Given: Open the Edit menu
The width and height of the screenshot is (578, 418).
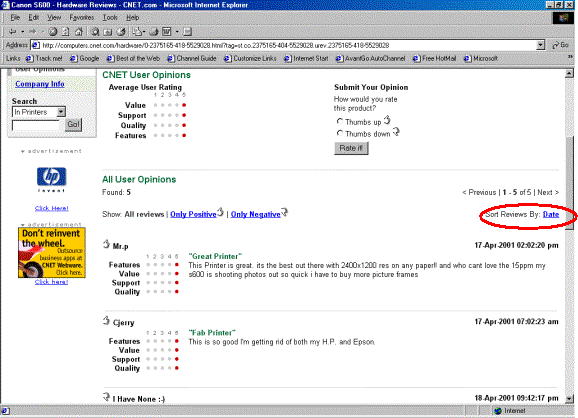Looking at the screenshot, I should click(34, 17).
